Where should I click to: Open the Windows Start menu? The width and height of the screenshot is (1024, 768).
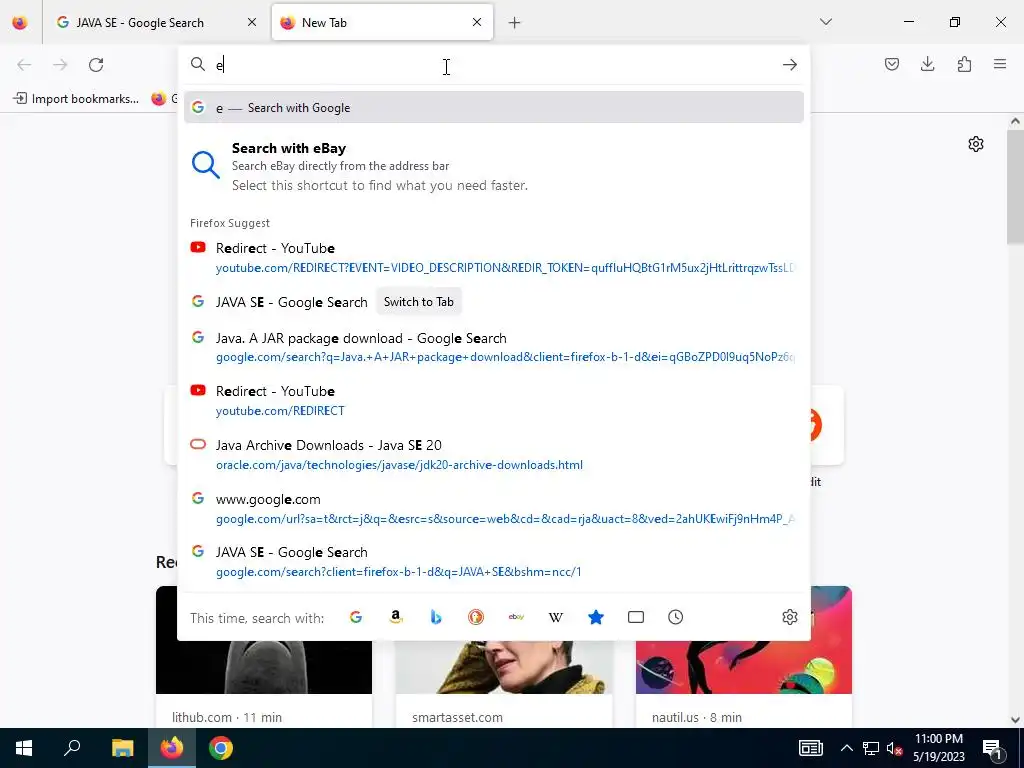coord(24,748)
